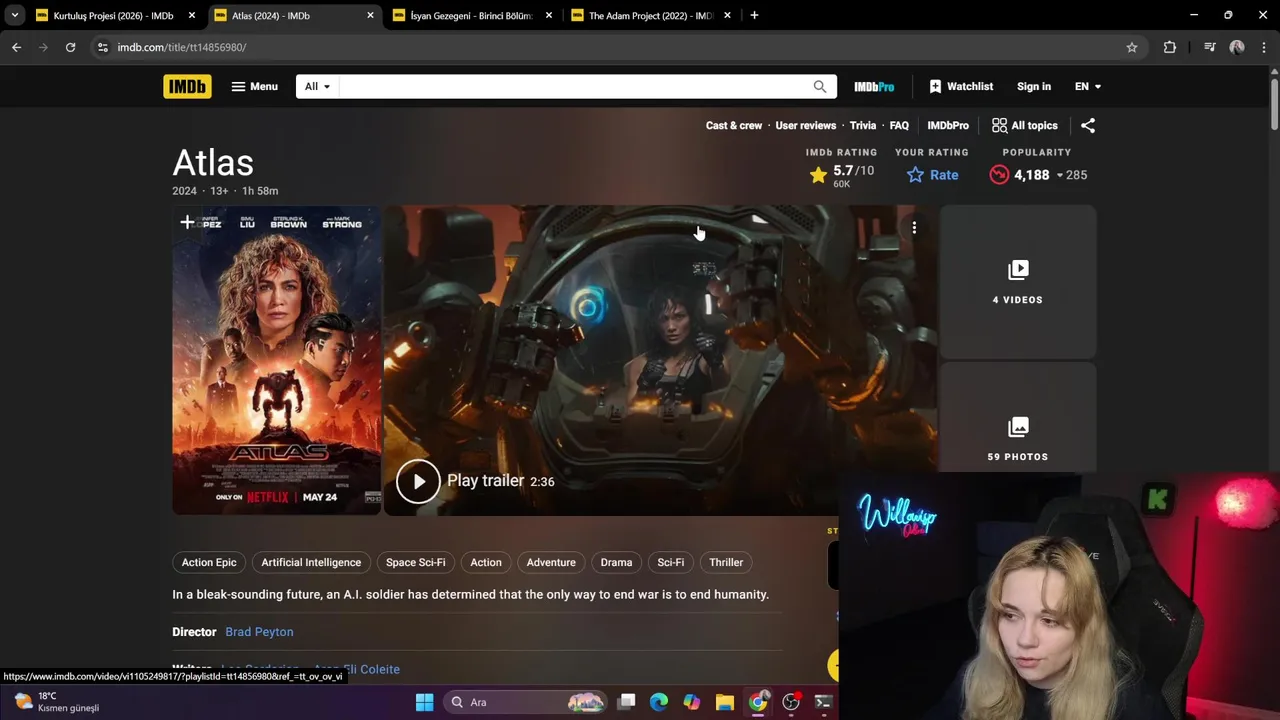This screenshot has width=1280, height=720.
Task: Open All topics
Action: (1024, 125)
